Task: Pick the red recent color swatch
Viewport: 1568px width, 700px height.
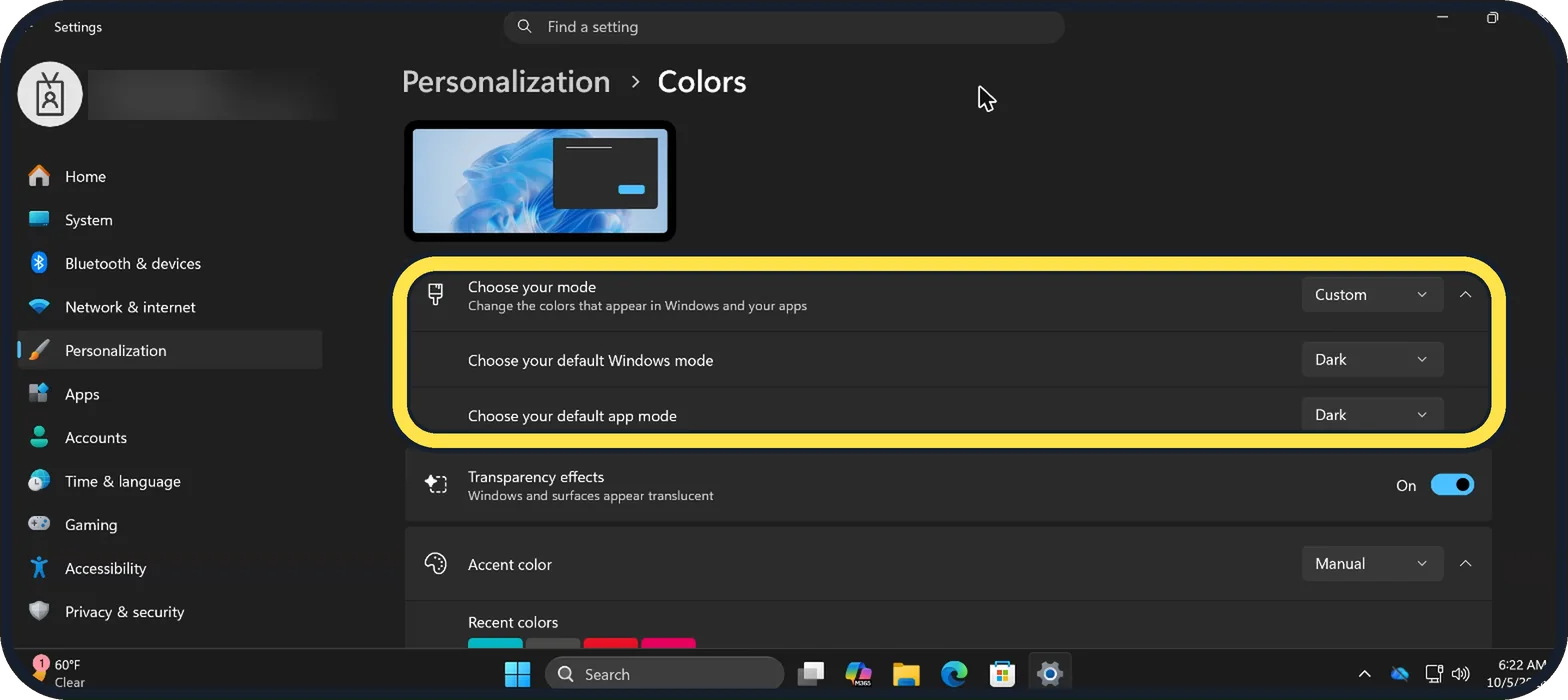Action: 611,644
